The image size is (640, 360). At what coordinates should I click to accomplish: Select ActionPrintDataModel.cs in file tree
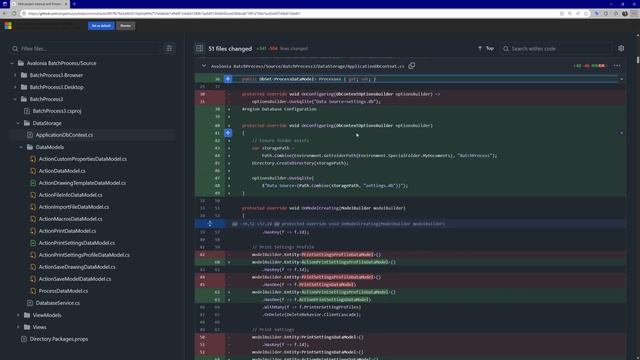(67, 231)
